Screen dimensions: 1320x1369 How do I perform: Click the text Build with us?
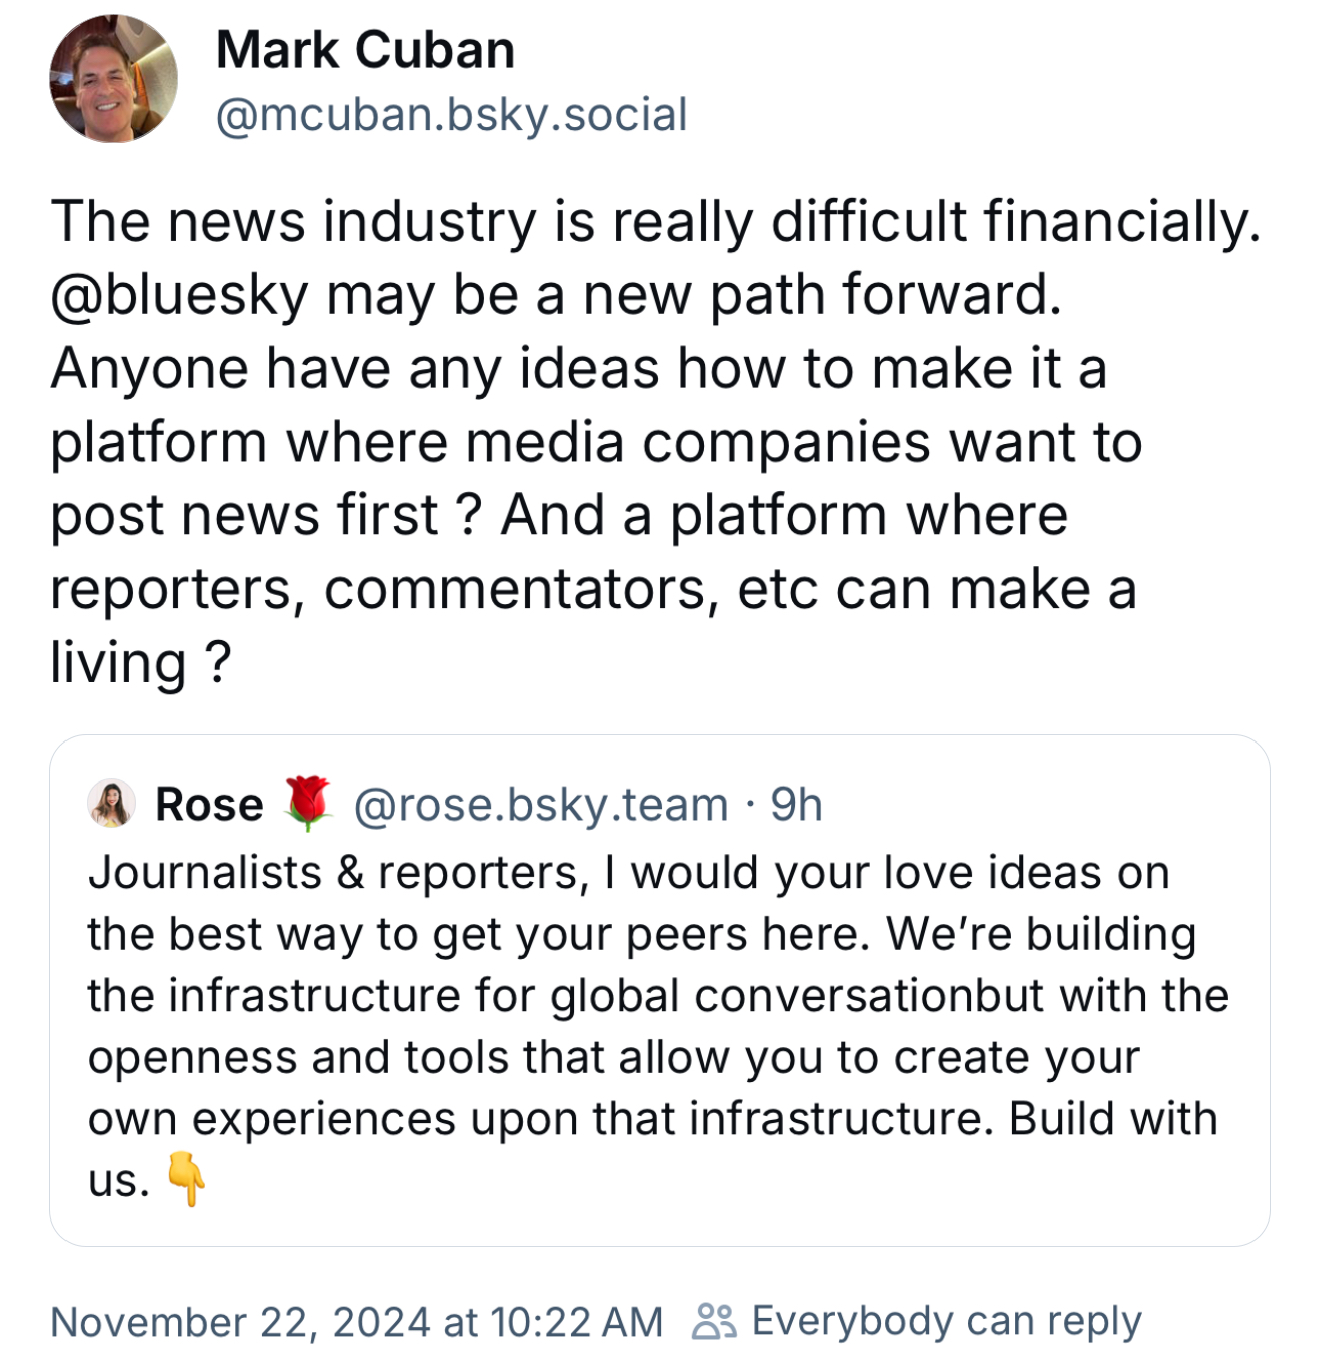pyautogui.click(x=1110, y=1118)
